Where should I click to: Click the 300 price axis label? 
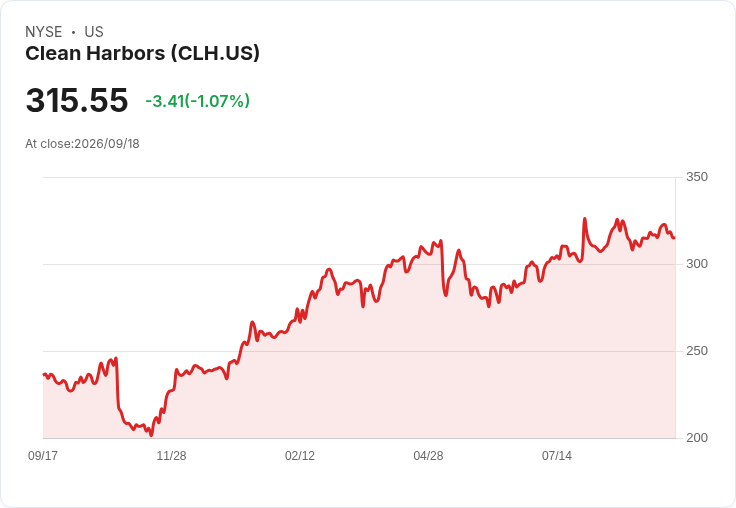(x=697, y=264)
